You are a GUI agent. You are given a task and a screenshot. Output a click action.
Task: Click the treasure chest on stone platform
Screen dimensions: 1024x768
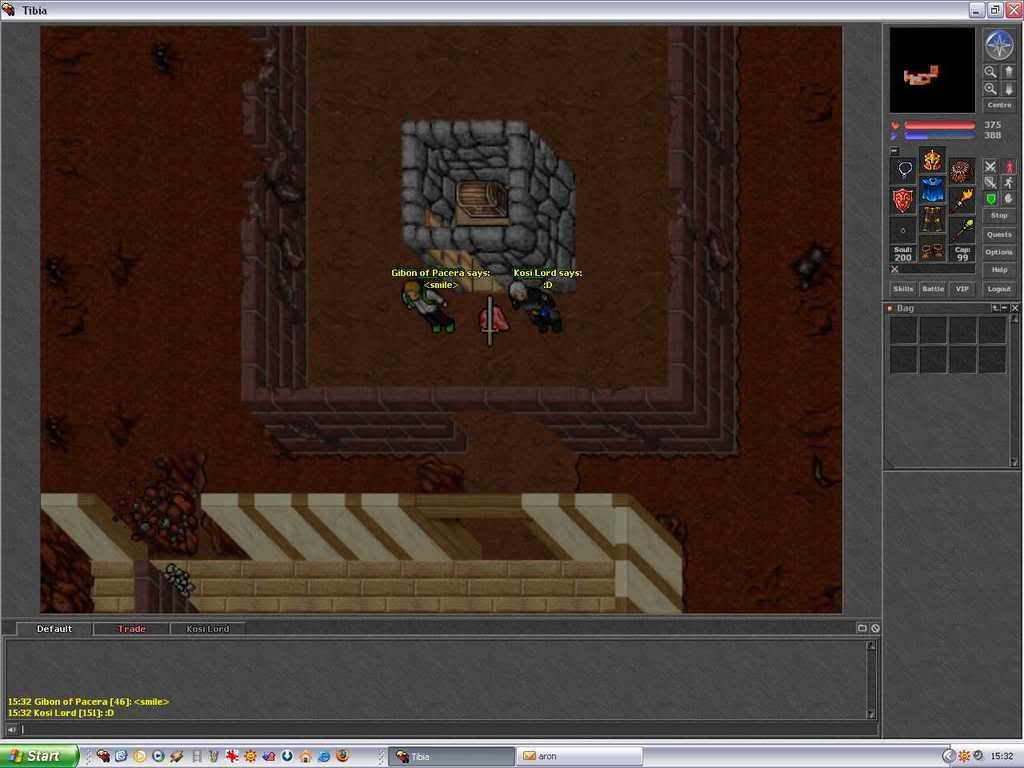pyautogui.click(x=482, y=203)
